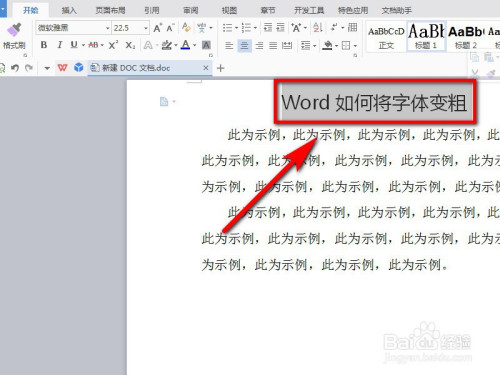Click the blue cube icon beside WPS logo
Image resolution: width=500 pixels, height=375 pixels.
79,68
